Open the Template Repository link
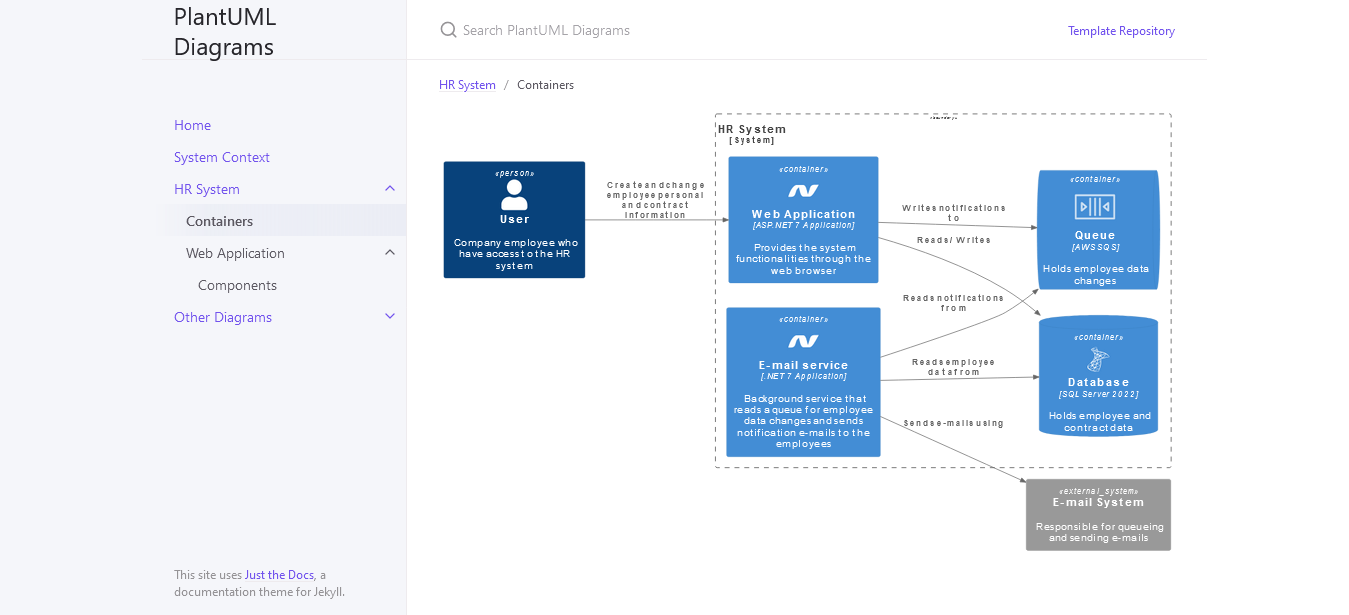 (x=1121, y=31)
